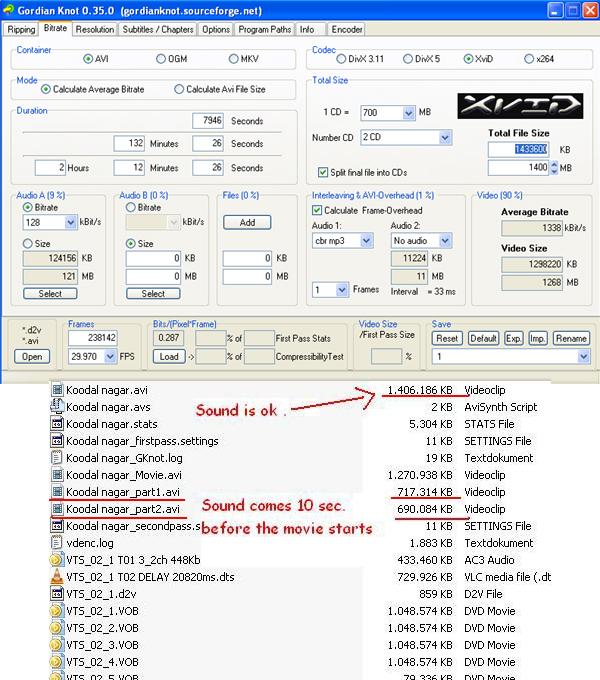Switch to the Encoder tab
The width and height of the screenshot is (600, 680).
347,29
